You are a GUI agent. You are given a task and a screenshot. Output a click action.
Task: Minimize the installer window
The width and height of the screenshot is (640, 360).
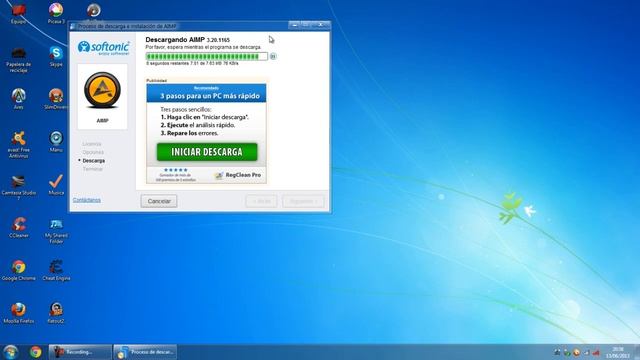[x=294, y=25]
